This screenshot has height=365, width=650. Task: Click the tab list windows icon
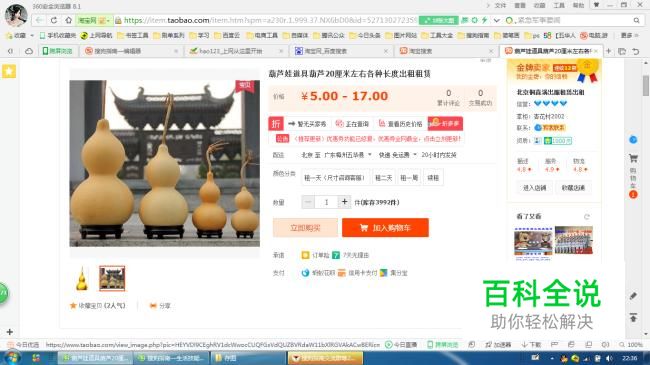(622, 51)
